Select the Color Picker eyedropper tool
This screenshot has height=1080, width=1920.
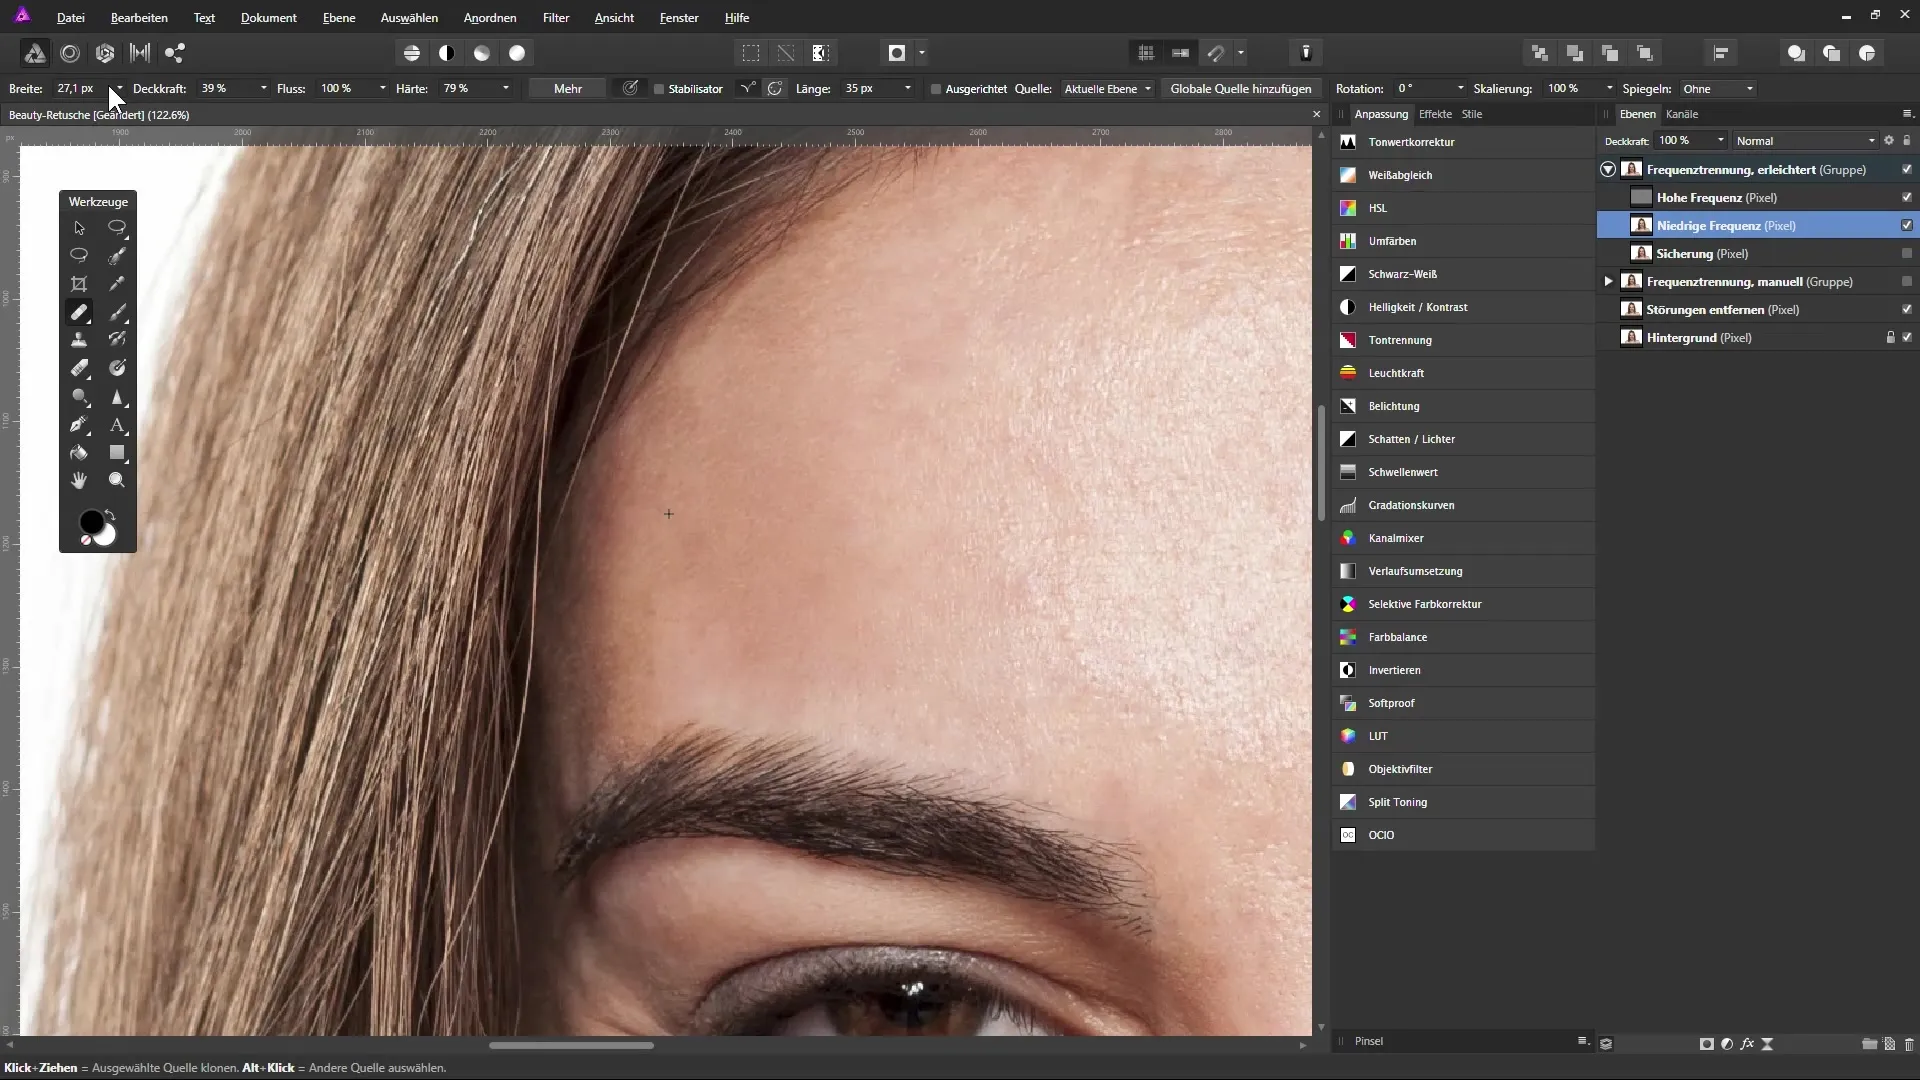(x=117, y=284)
